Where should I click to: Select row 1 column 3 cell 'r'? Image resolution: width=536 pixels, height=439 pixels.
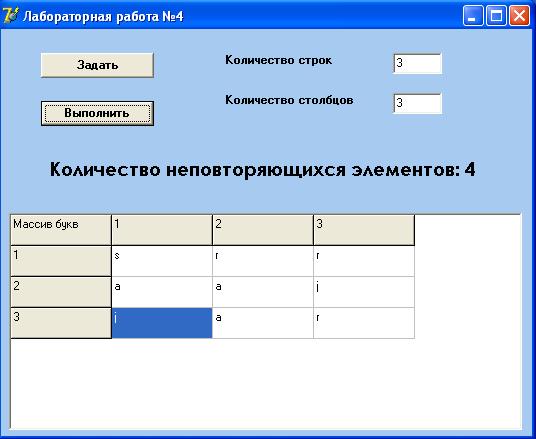coord(364,261)
